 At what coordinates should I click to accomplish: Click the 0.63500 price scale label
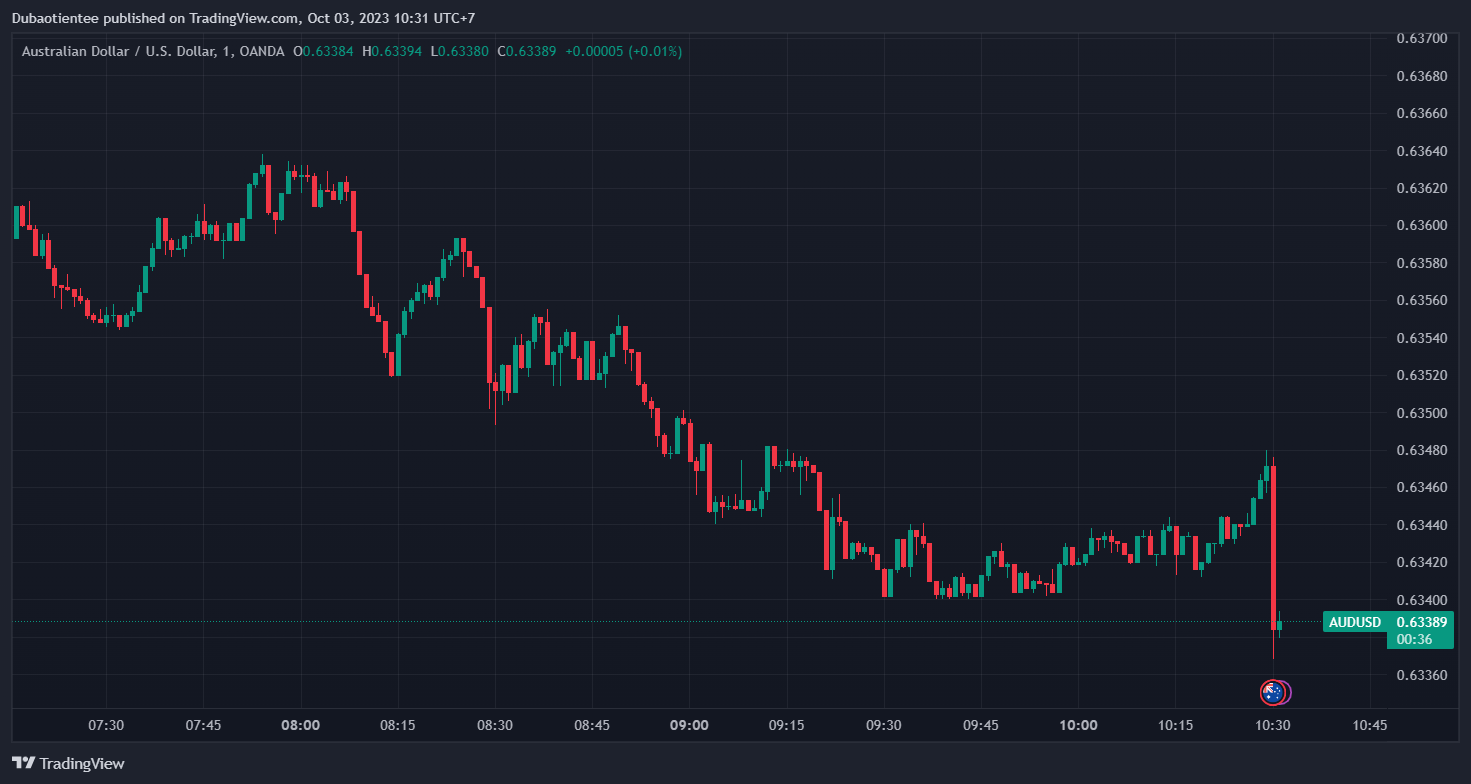(1421, 413)
